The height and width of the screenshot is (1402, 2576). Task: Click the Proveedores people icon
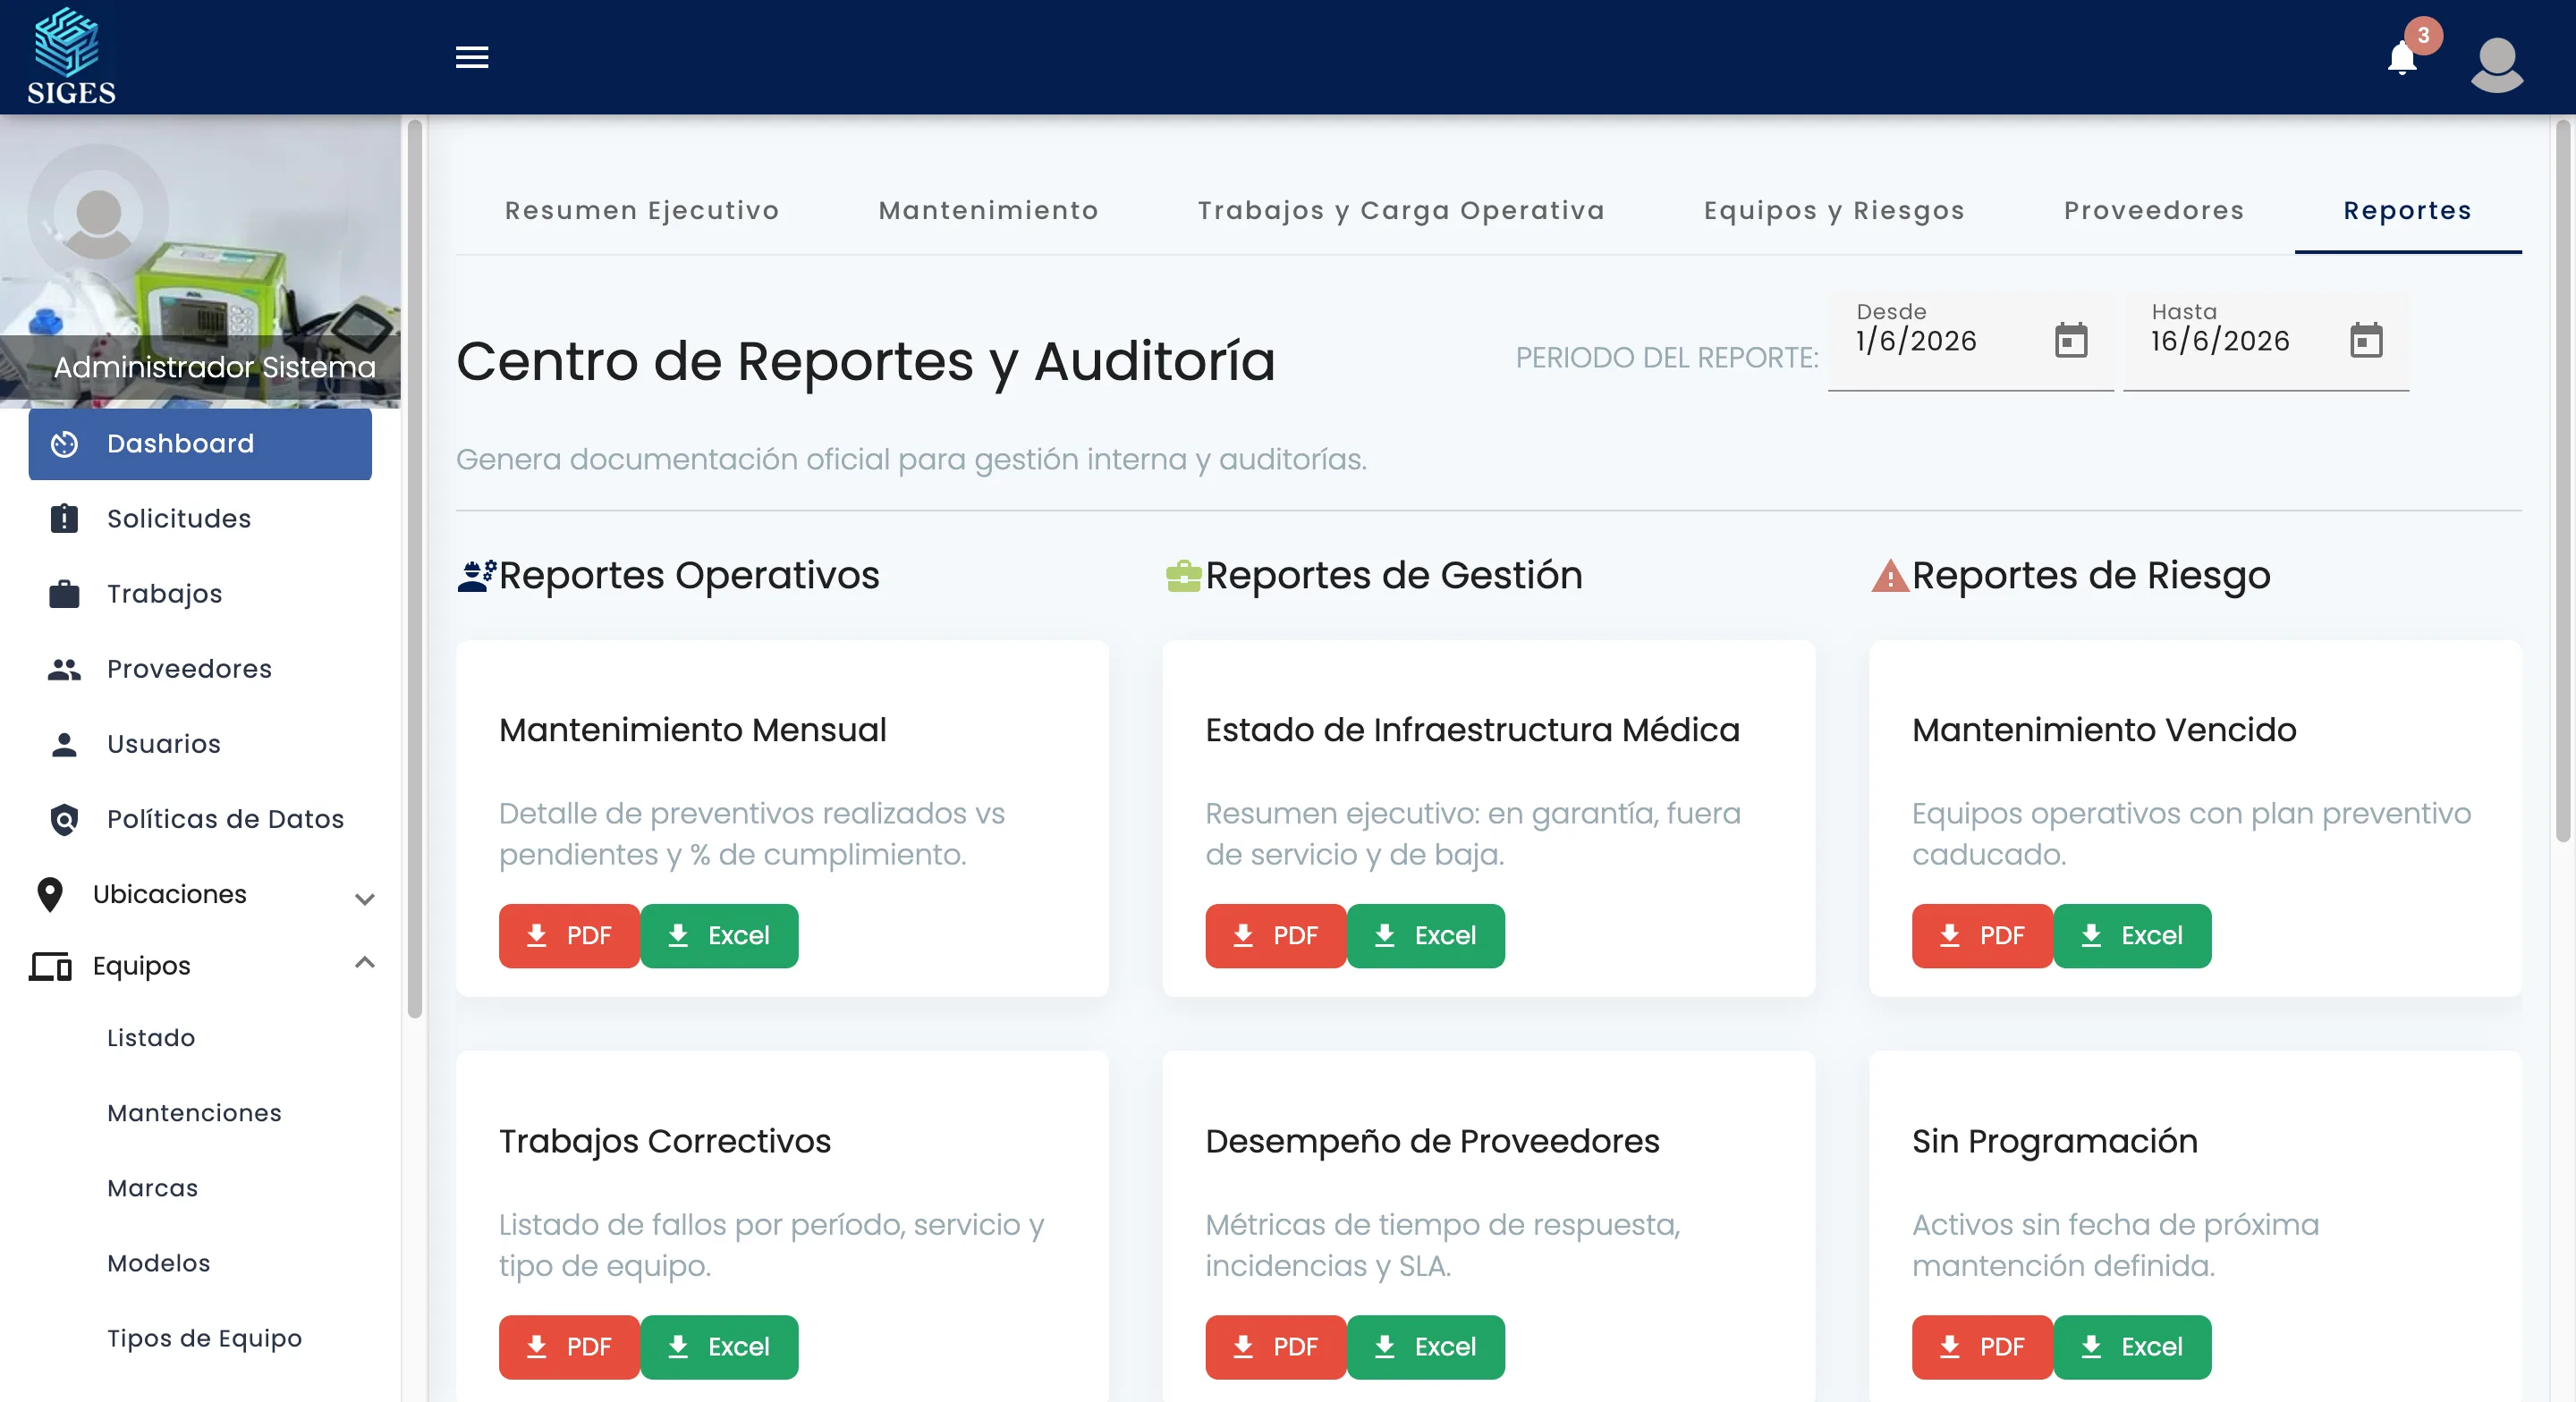64,669
